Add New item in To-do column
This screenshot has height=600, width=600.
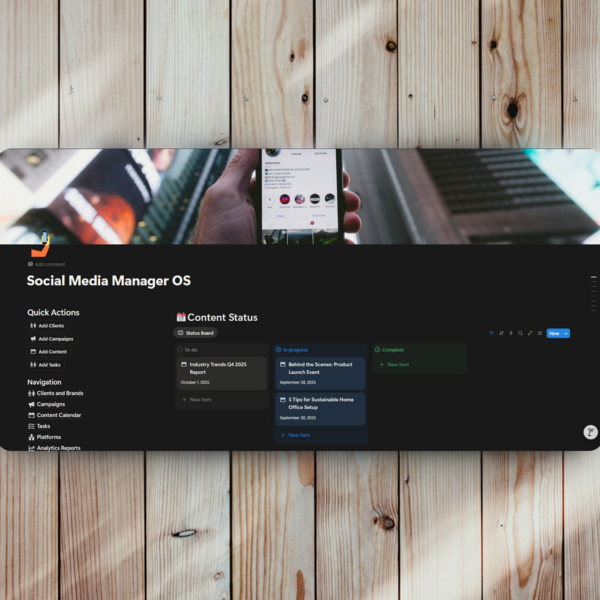click(x=222, y=399)
